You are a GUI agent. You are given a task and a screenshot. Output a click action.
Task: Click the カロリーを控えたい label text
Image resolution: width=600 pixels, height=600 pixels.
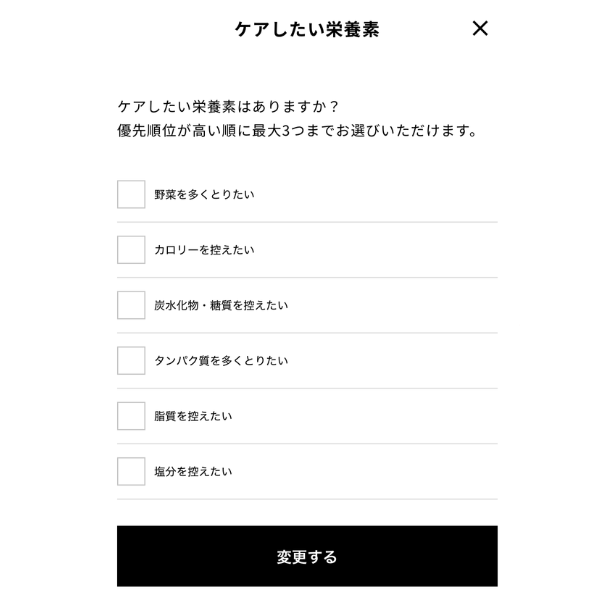[204, 250]
